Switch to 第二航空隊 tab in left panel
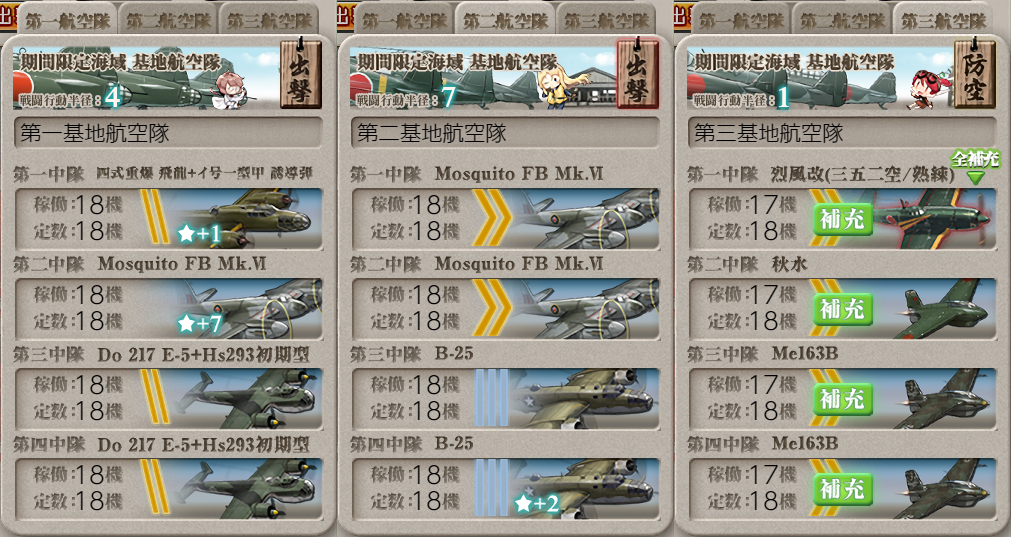The image size is (1011, 537). coord(169,20)
